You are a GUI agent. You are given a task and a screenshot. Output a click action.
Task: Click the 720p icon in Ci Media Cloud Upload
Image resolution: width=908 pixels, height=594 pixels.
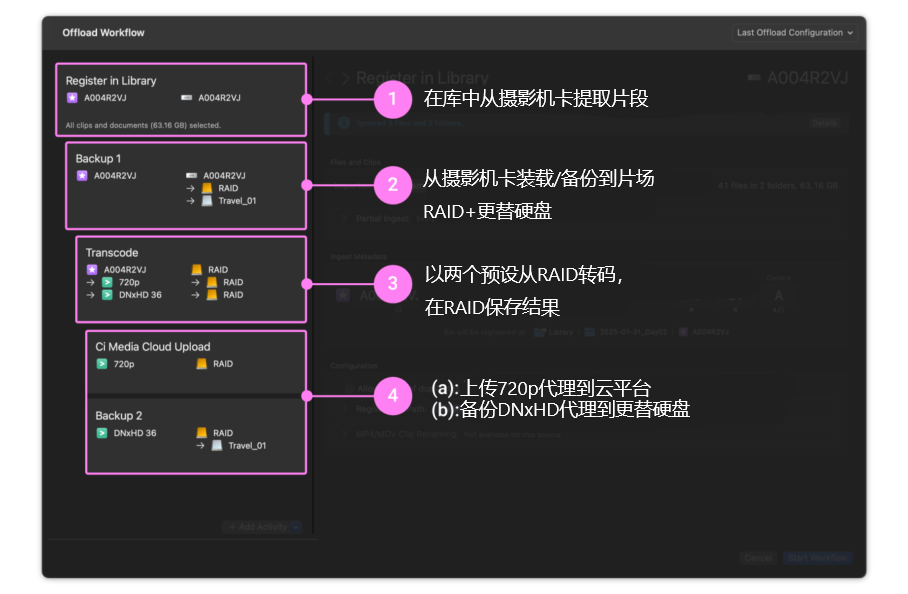click(x=100, y=364)
